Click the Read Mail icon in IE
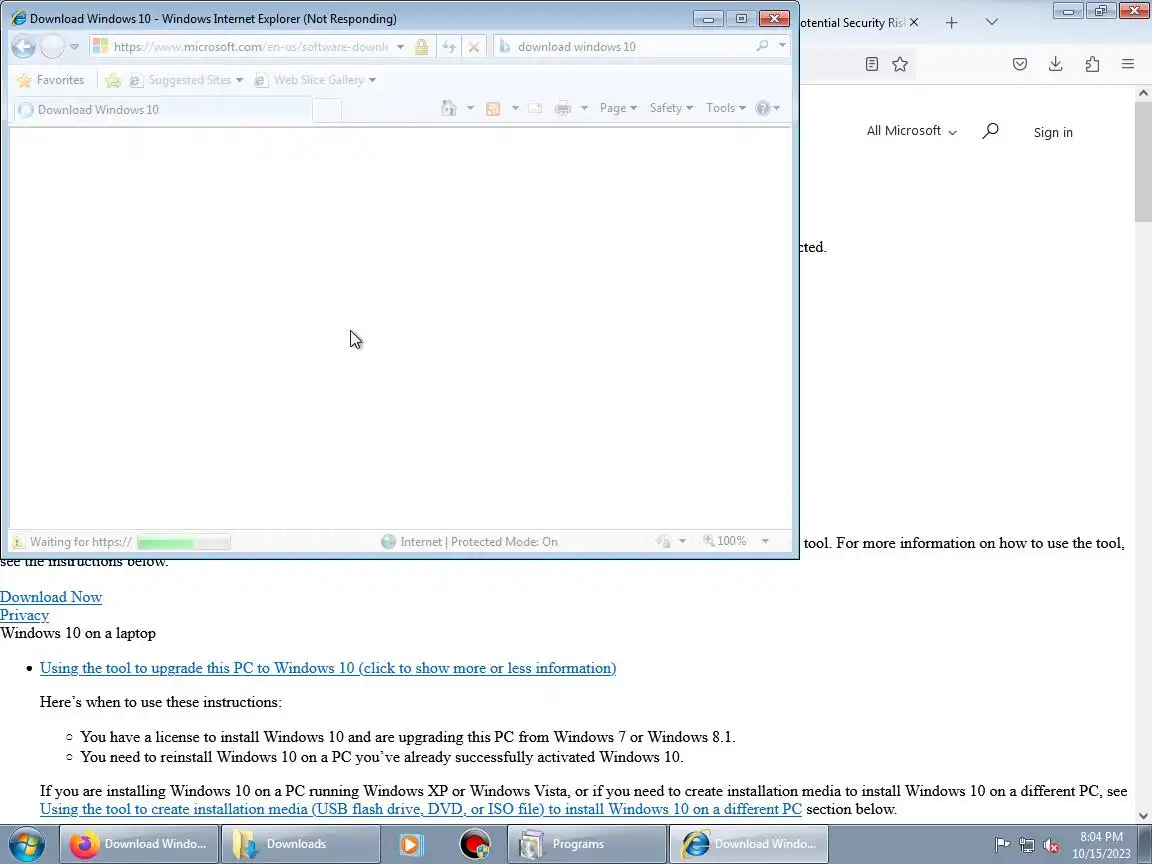Image resolution: width=1152 pixels, height=864 pixels. click(x=535, y=108)
